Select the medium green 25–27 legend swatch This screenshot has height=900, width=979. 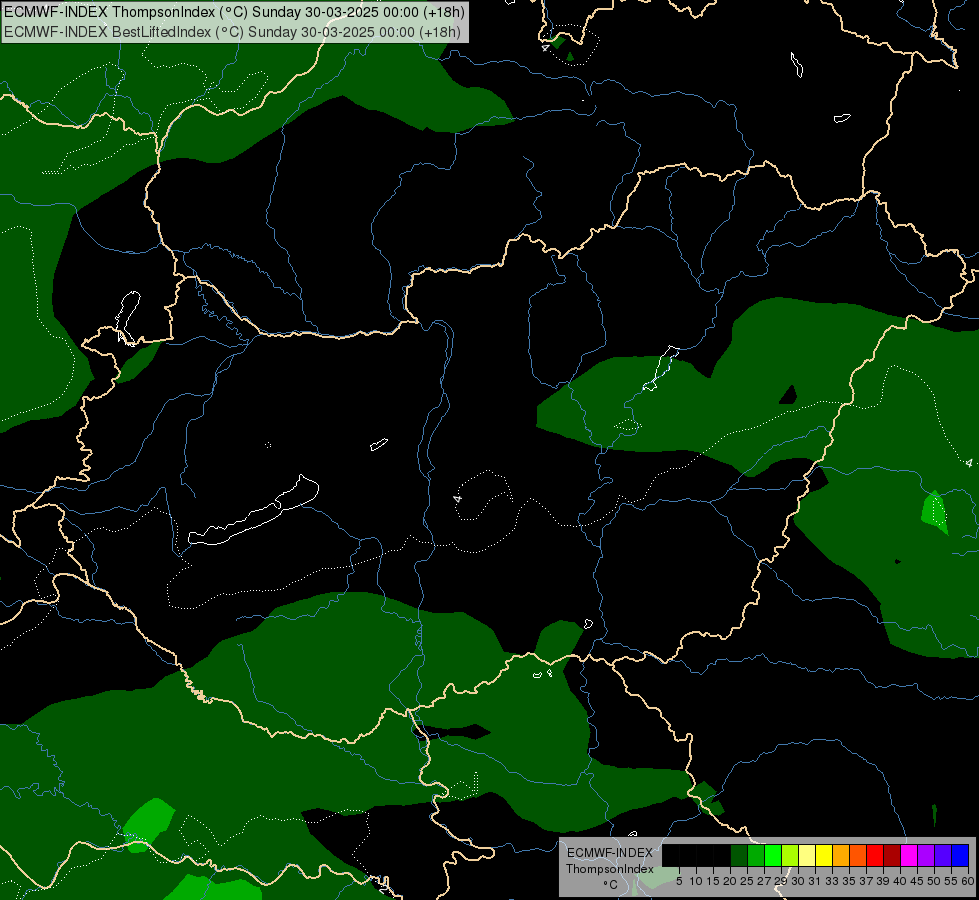[x=756, y=855]
